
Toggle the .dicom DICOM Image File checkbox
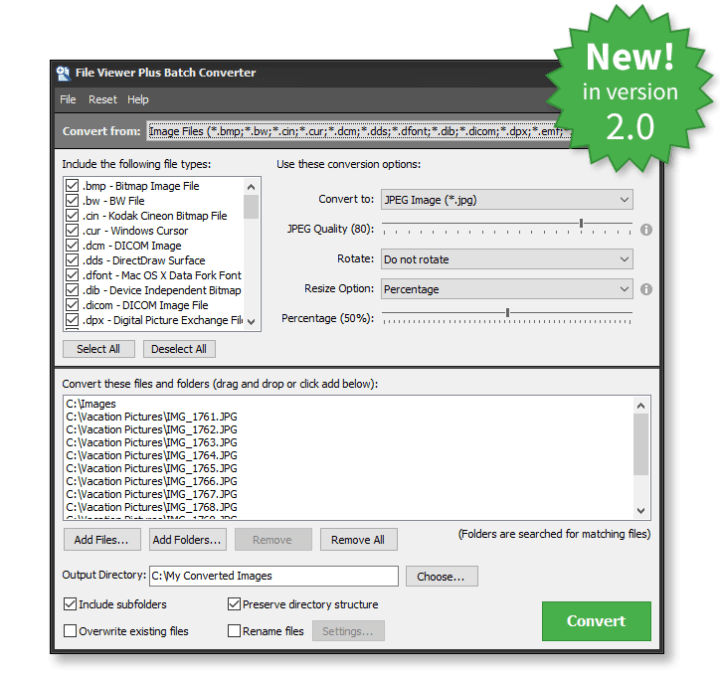click(72, 305)
